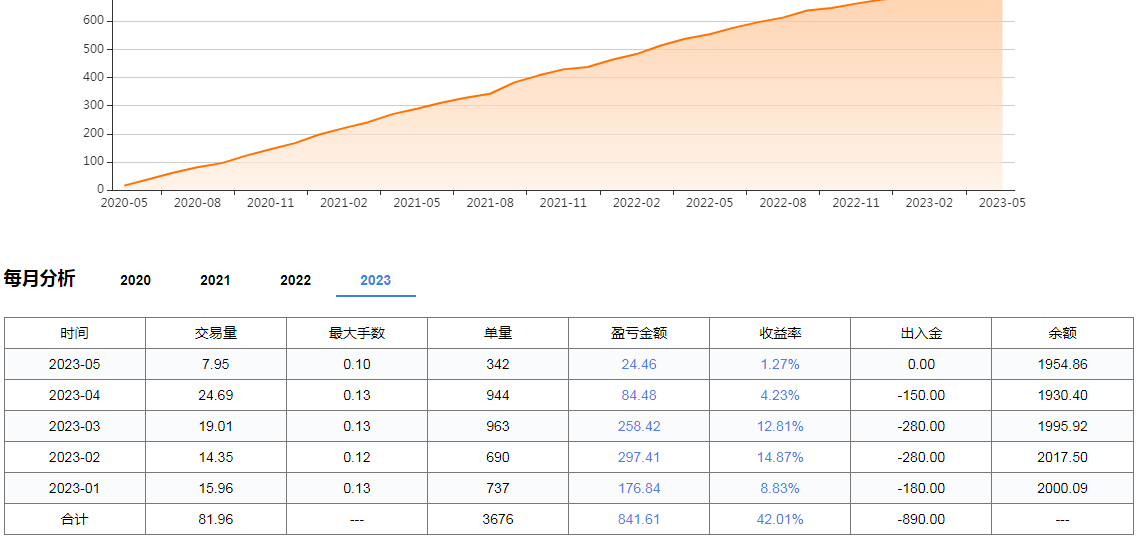Click the 3676 total orders cell

pyautogui.click(x=498, y=520)
